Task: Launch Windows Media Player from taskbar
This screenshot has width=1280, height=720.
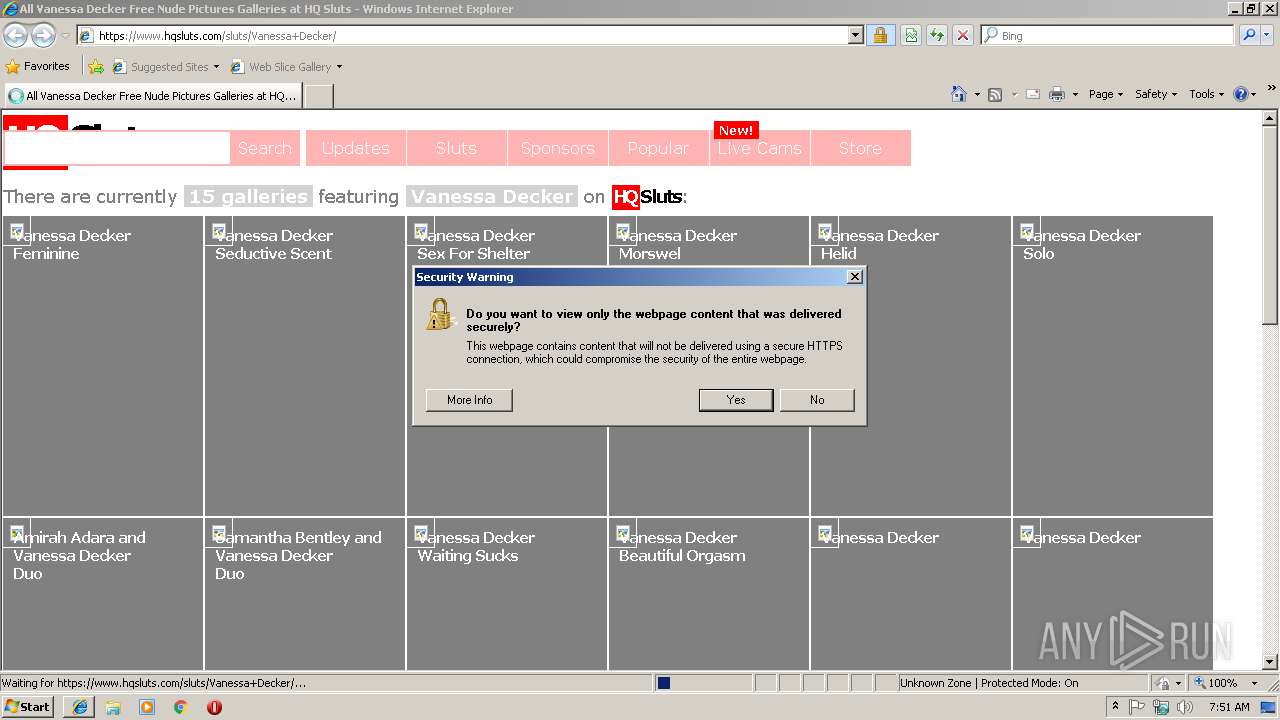Action: [147, 707]
